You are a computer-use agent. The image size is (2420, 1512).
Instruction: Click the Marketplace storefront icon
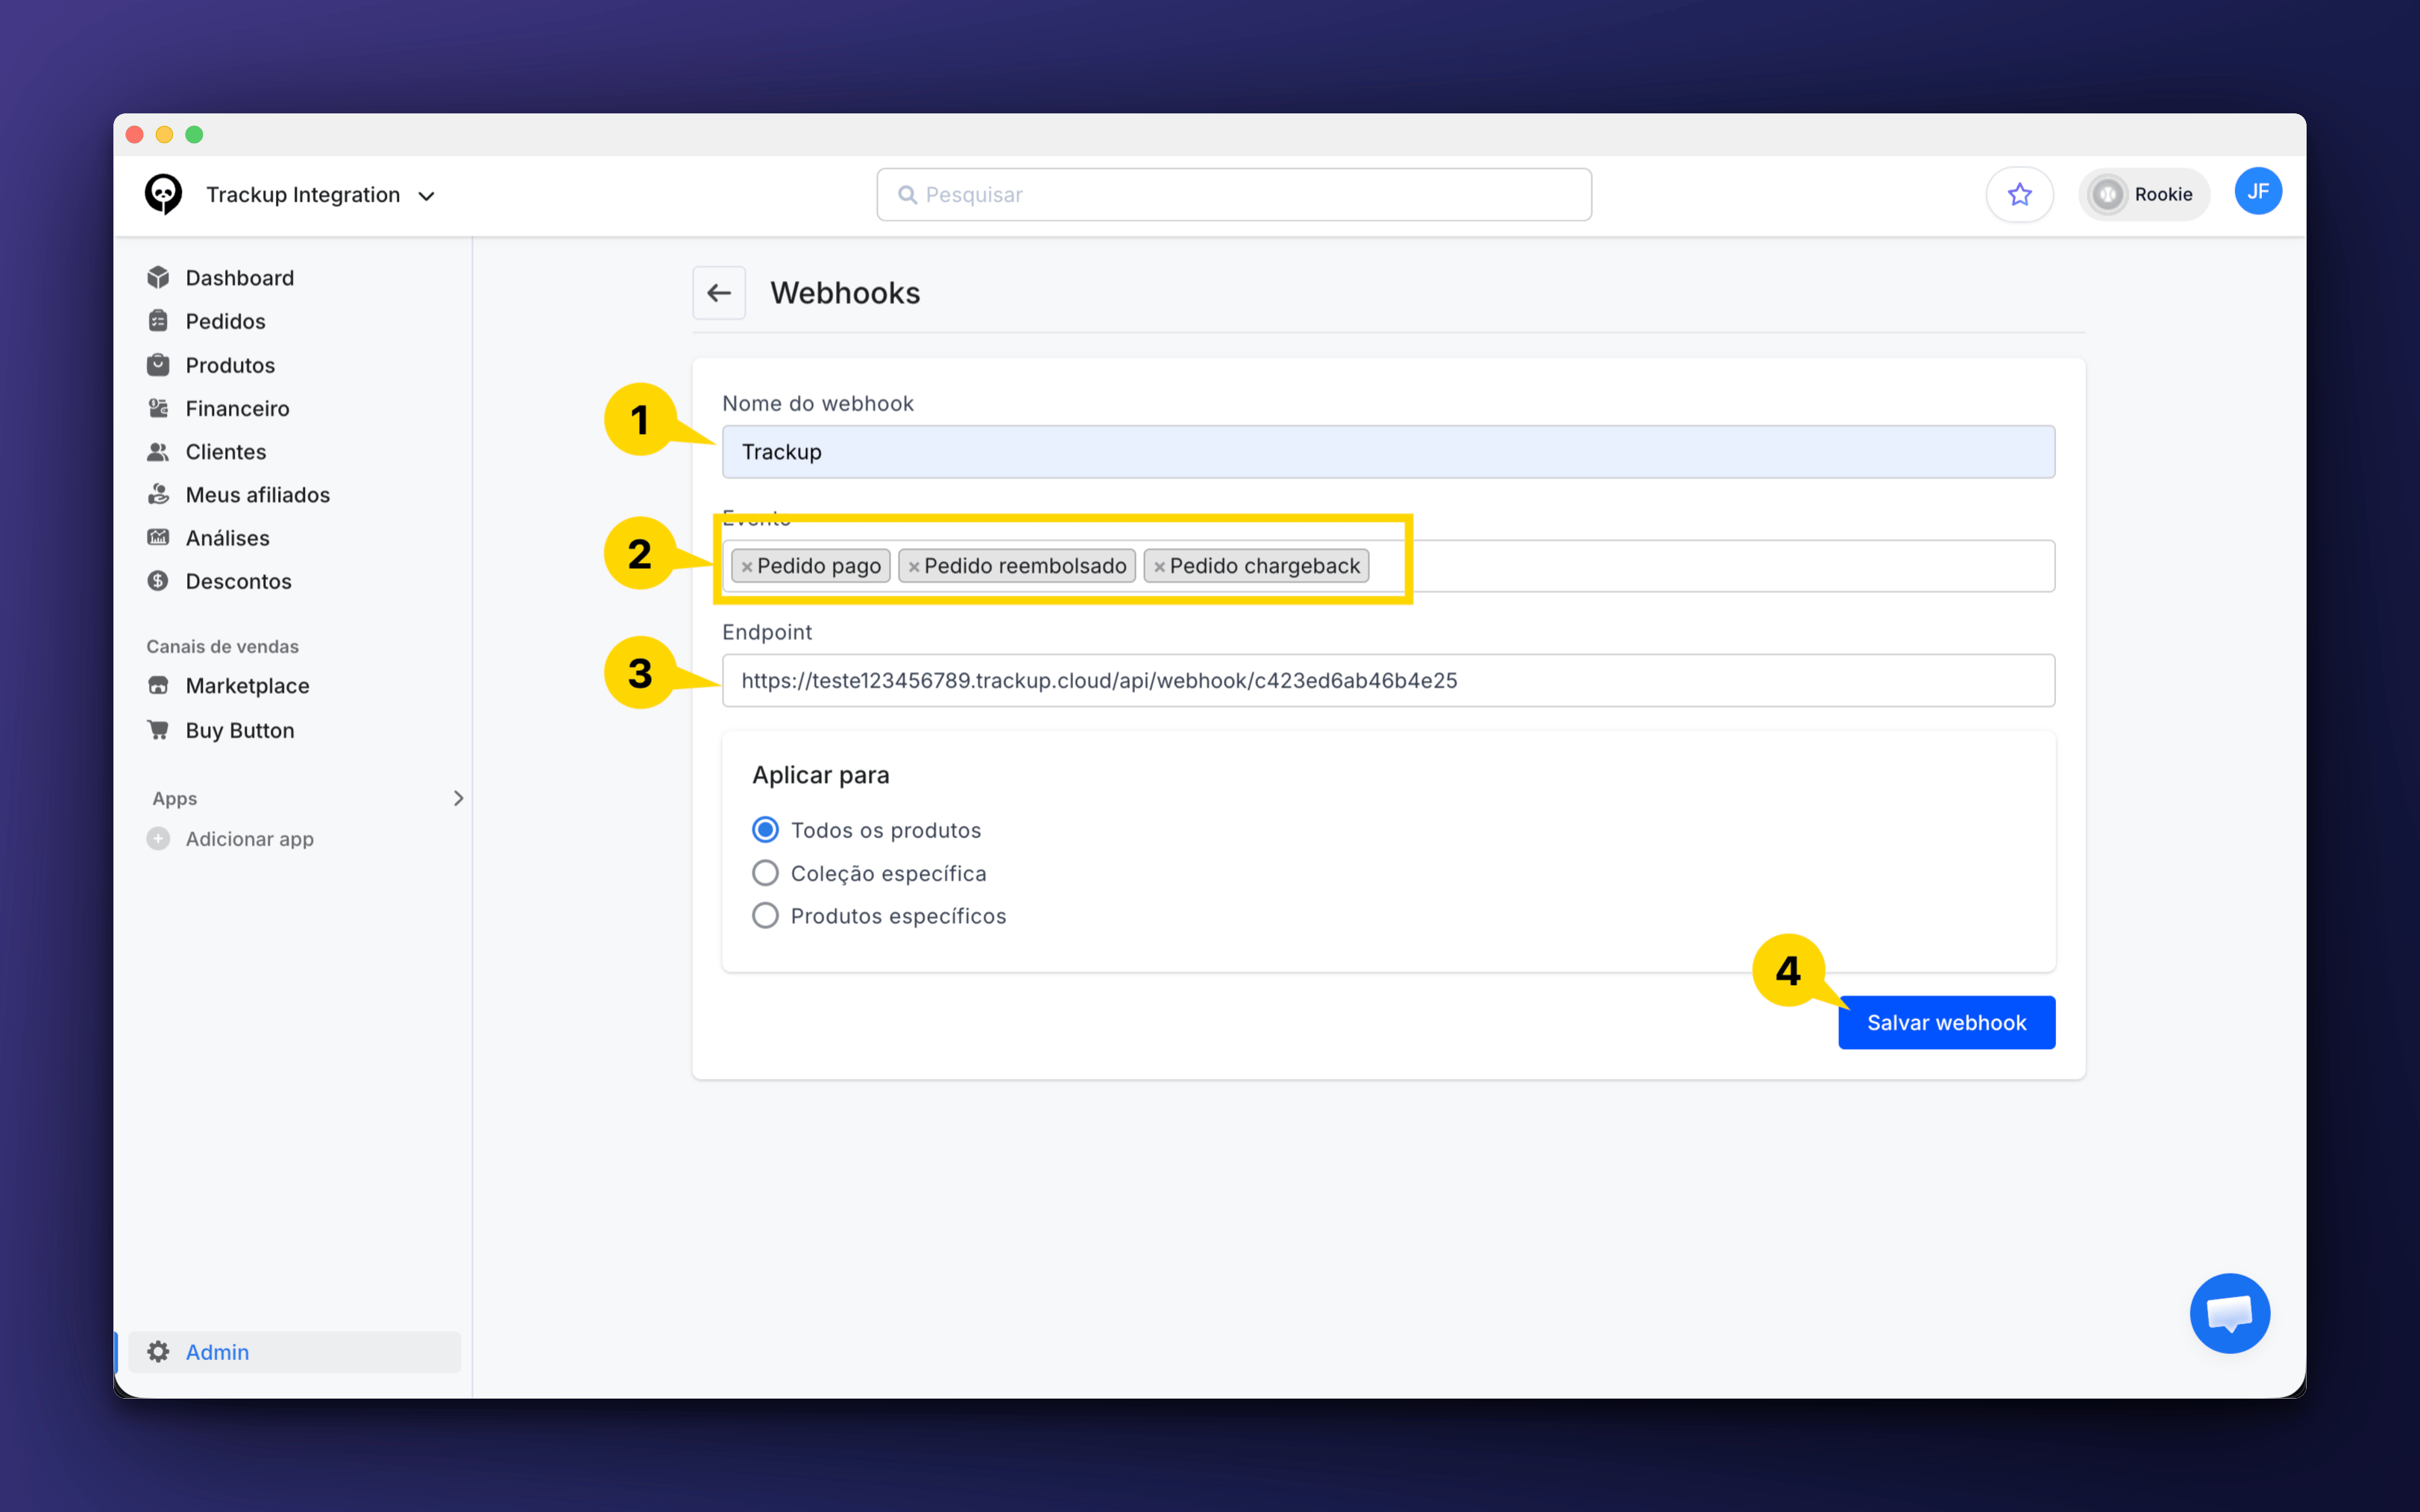[x=158, y=685]
